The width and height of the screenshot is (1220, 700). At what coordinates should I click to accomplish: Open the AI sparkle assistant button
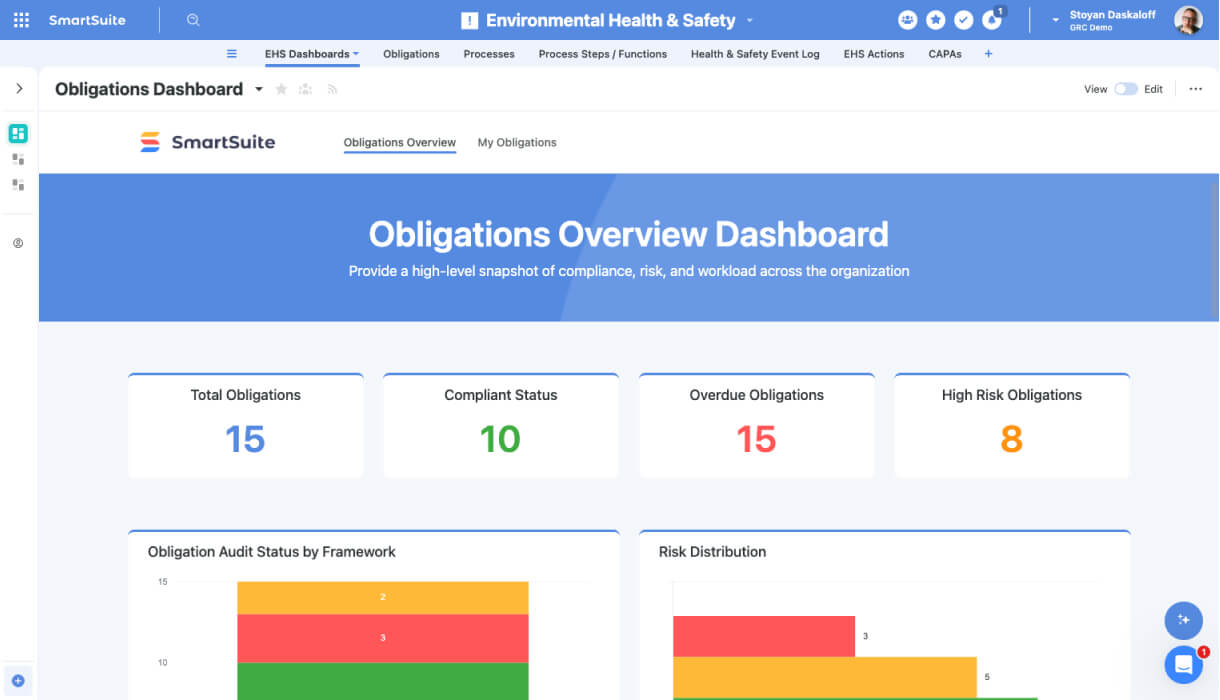pos(1184,620)
